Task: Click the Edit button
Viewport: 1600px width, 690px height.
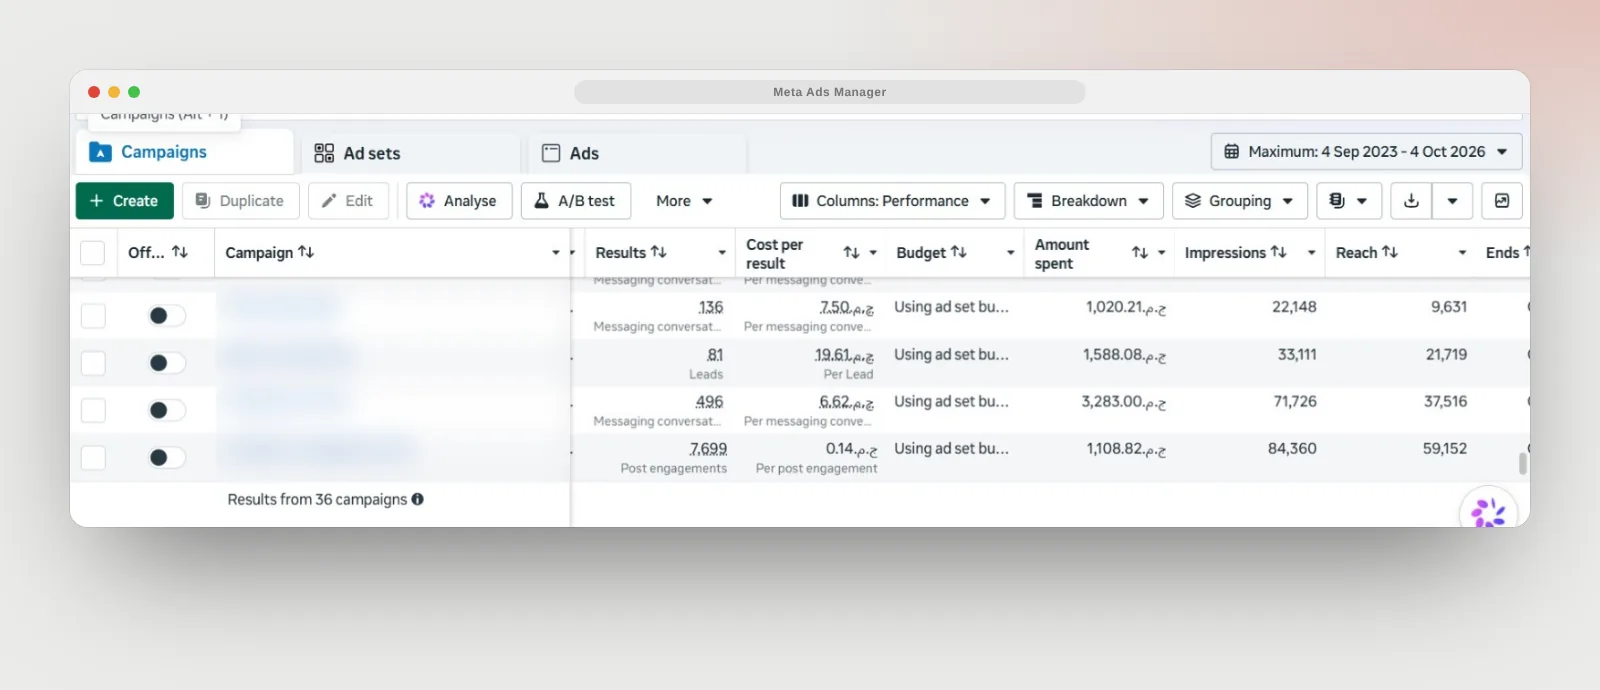Action: tap(348, 201)
